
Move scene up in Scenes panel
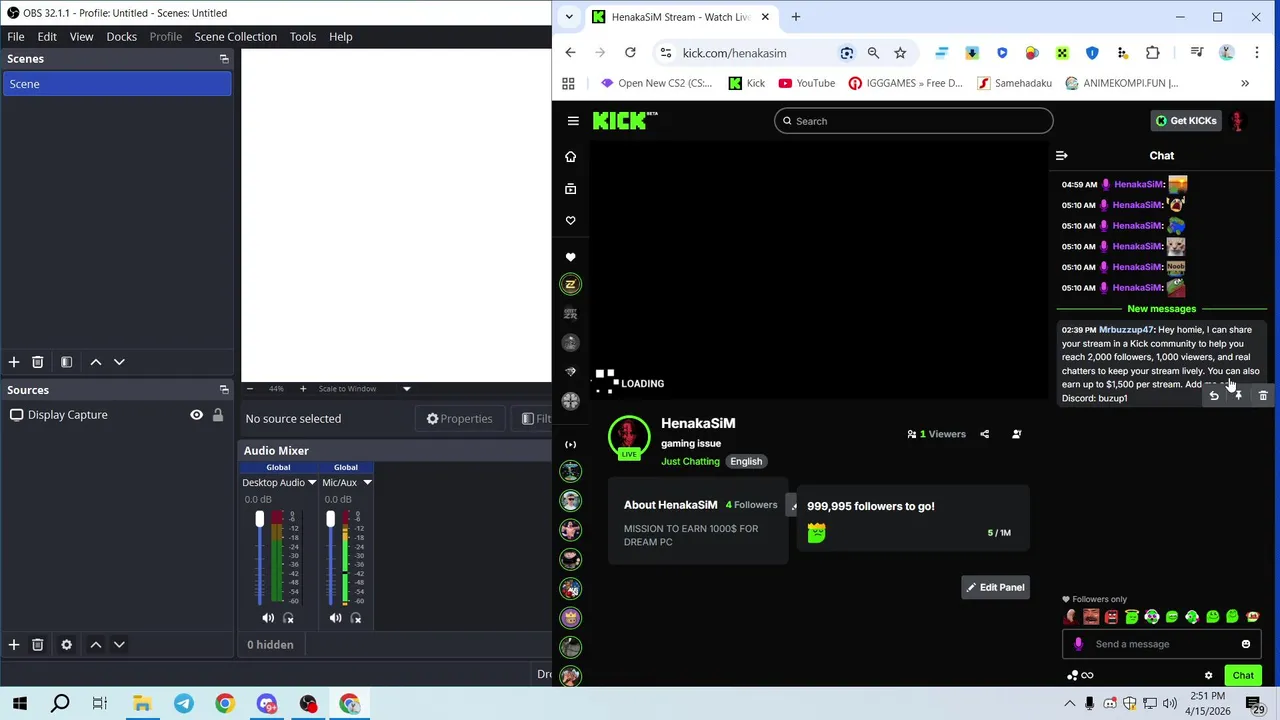[96, 362]
